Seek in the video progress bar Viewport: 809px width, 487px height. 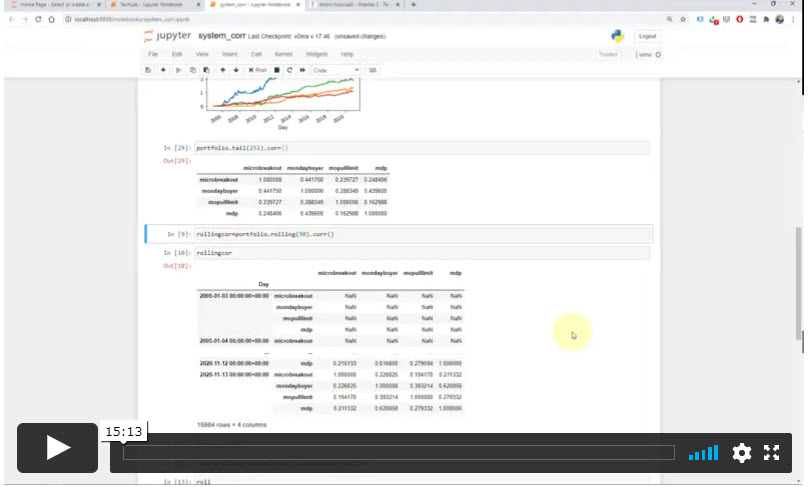coord(400,453)
